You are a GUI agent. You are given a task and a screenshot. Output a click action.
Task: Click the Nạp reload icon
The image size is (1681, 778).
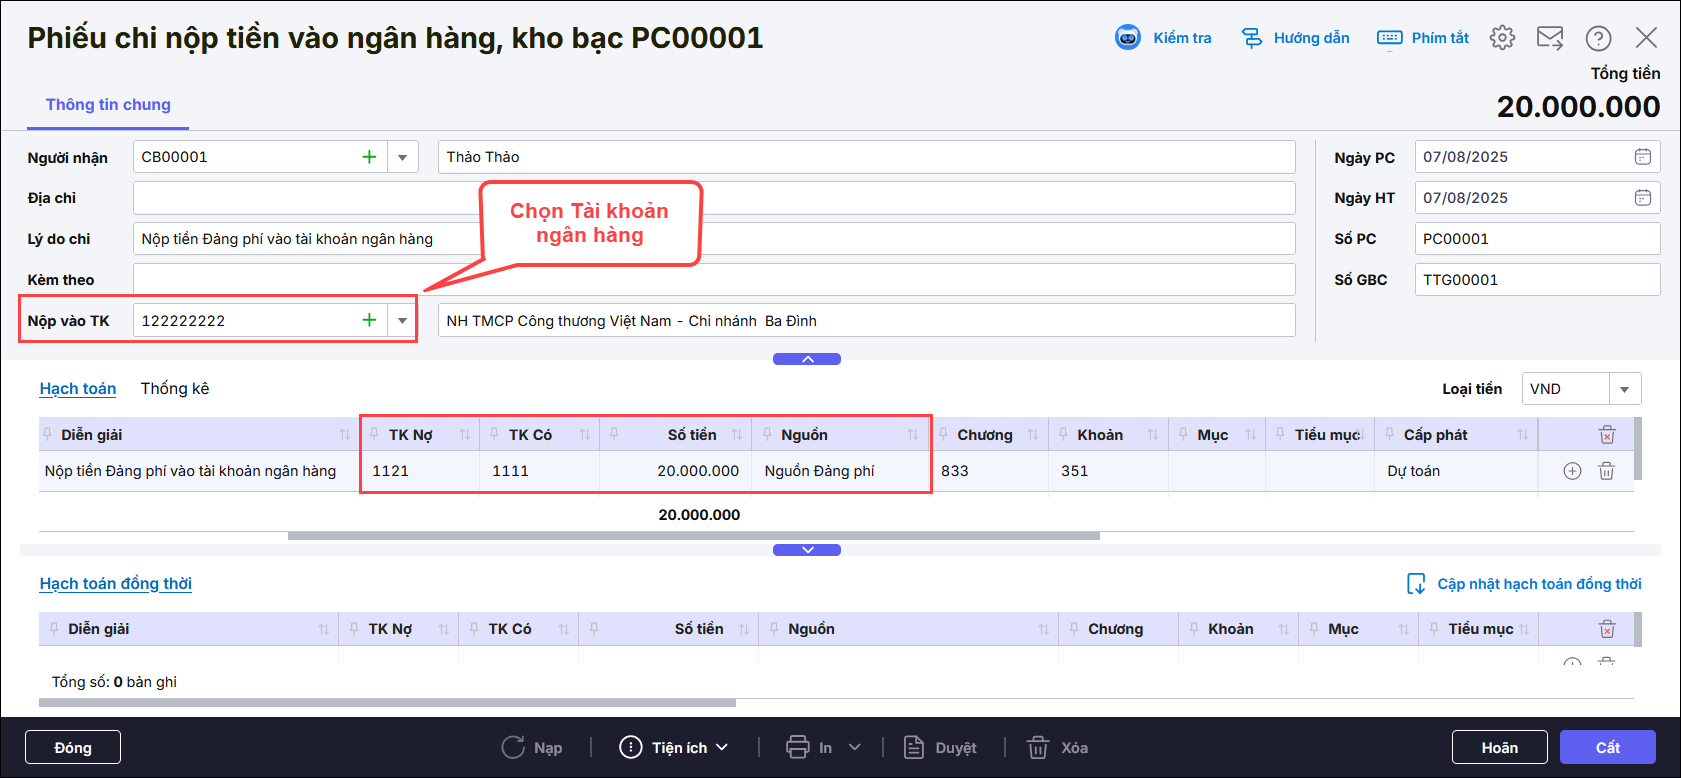pos(513,747)
